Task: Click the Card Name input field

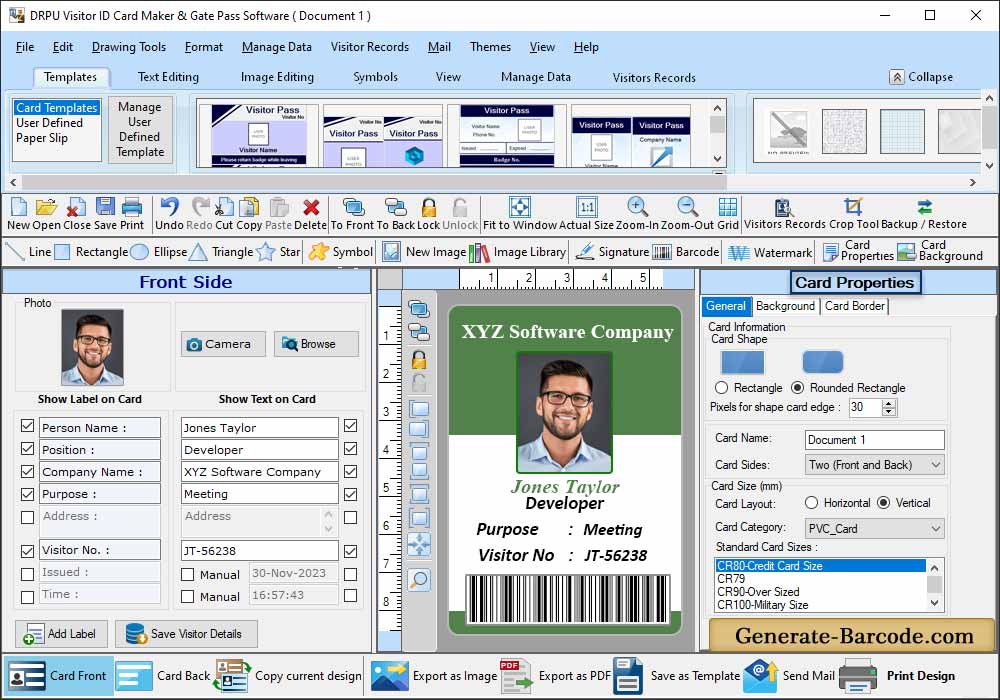Action: (x=874, y=440)
